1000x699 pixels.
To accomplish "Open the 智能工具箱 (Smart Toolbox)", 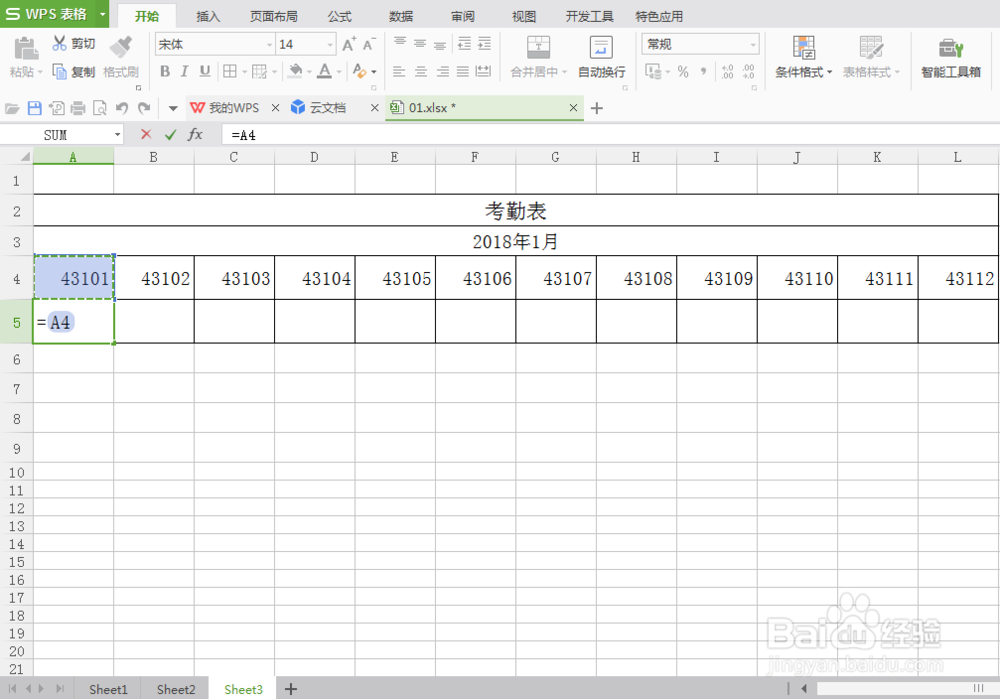I will point(950,57).
